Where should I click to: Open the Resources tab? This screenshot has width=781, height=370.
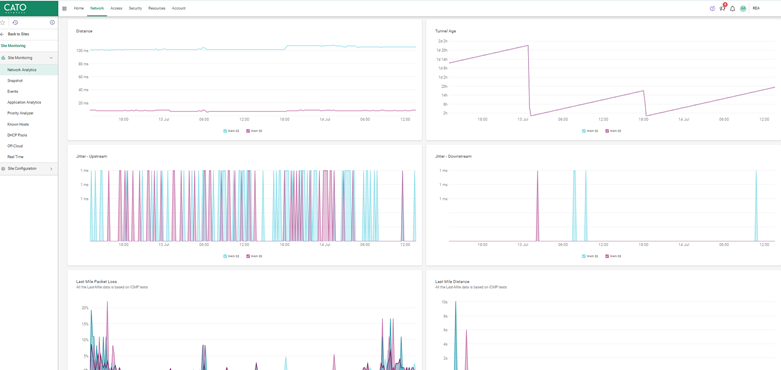157,8
